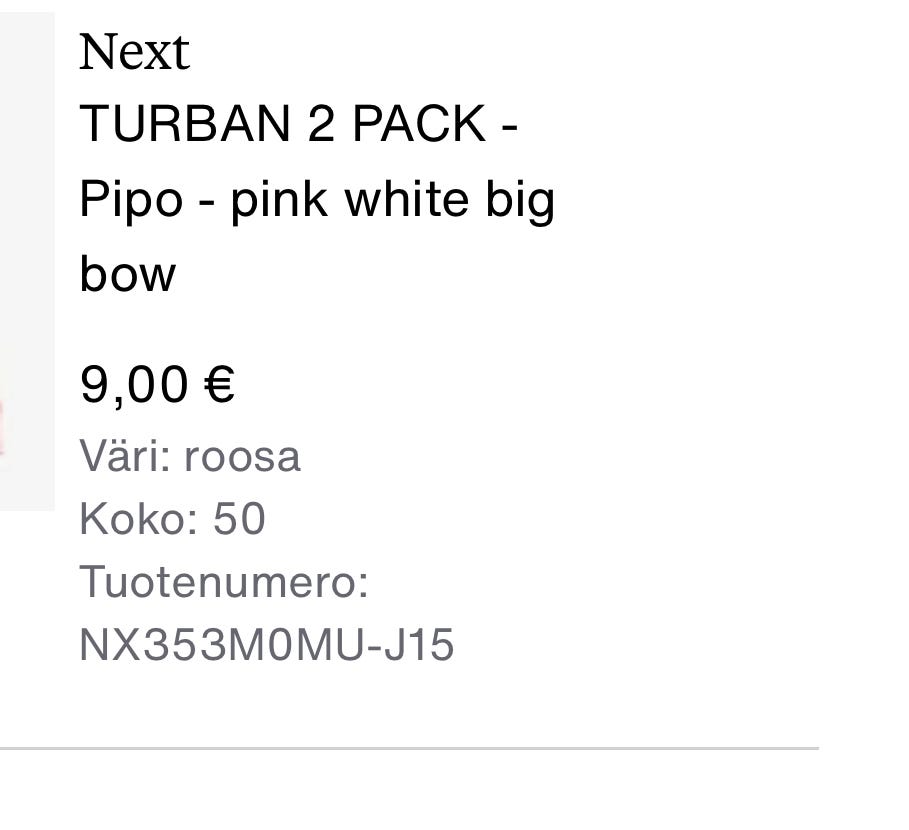Click 'Pipo - pink white big' title line

click(x=316, y=200)
